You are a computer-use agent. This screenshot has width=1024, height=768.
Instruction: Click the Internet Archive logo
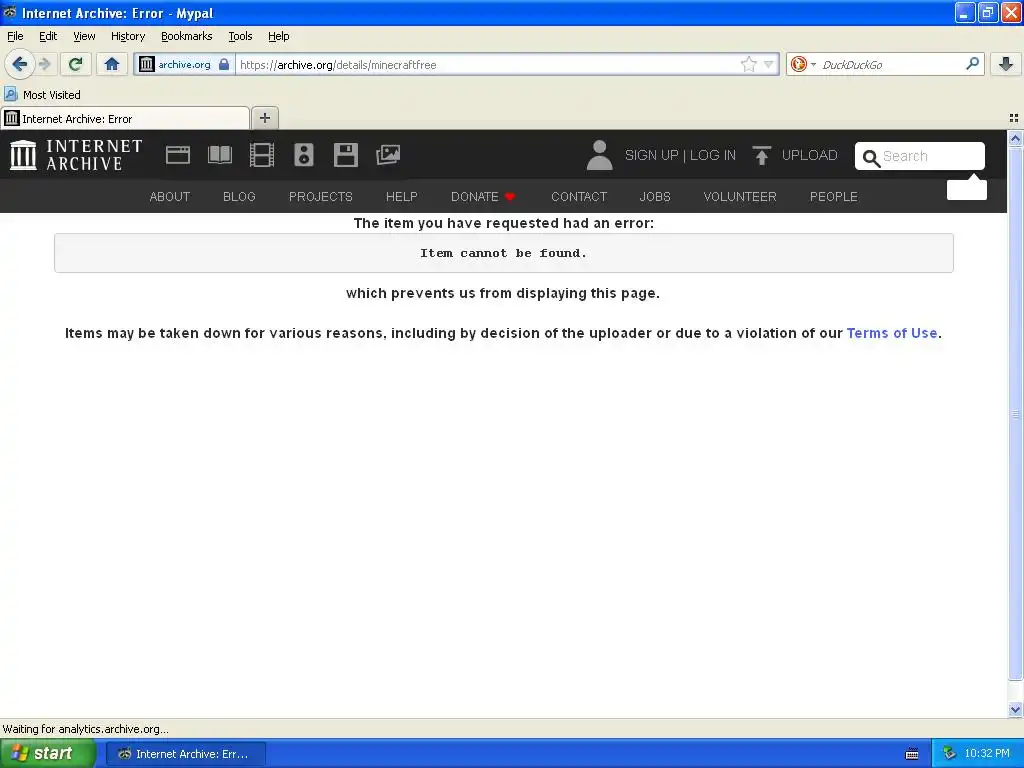76,155
